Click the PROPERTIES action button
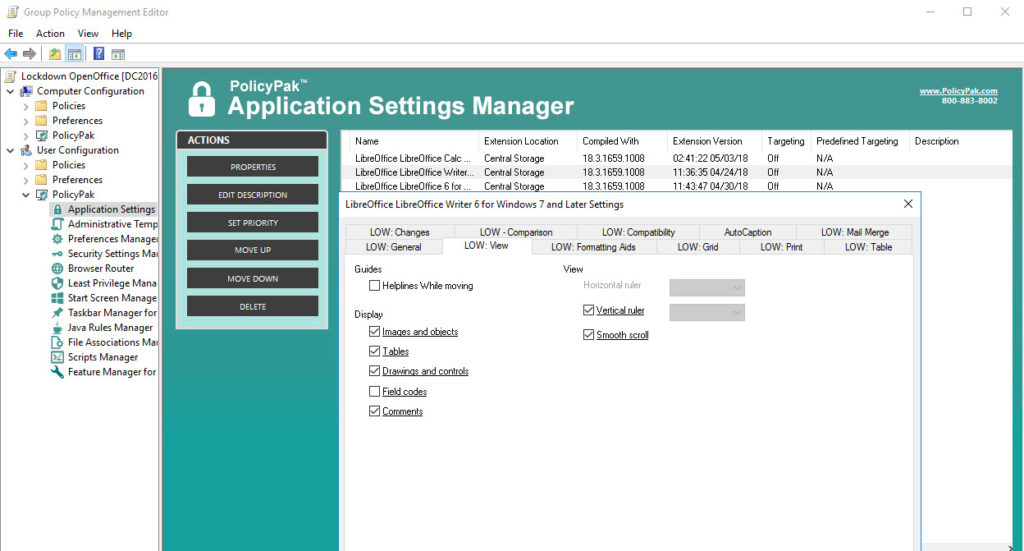1024x551 pixels. (253, 166)
